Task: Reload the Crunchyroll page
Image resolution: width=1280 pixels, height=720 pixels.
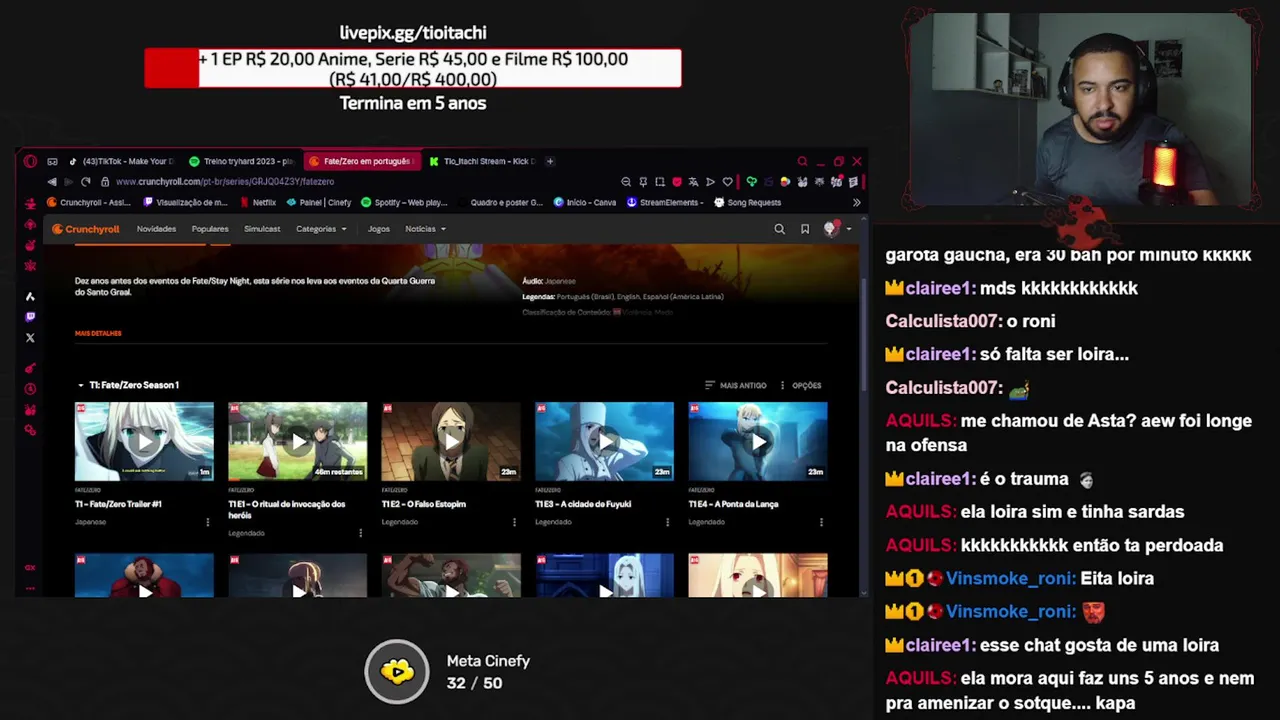Action: pos(85,182)
